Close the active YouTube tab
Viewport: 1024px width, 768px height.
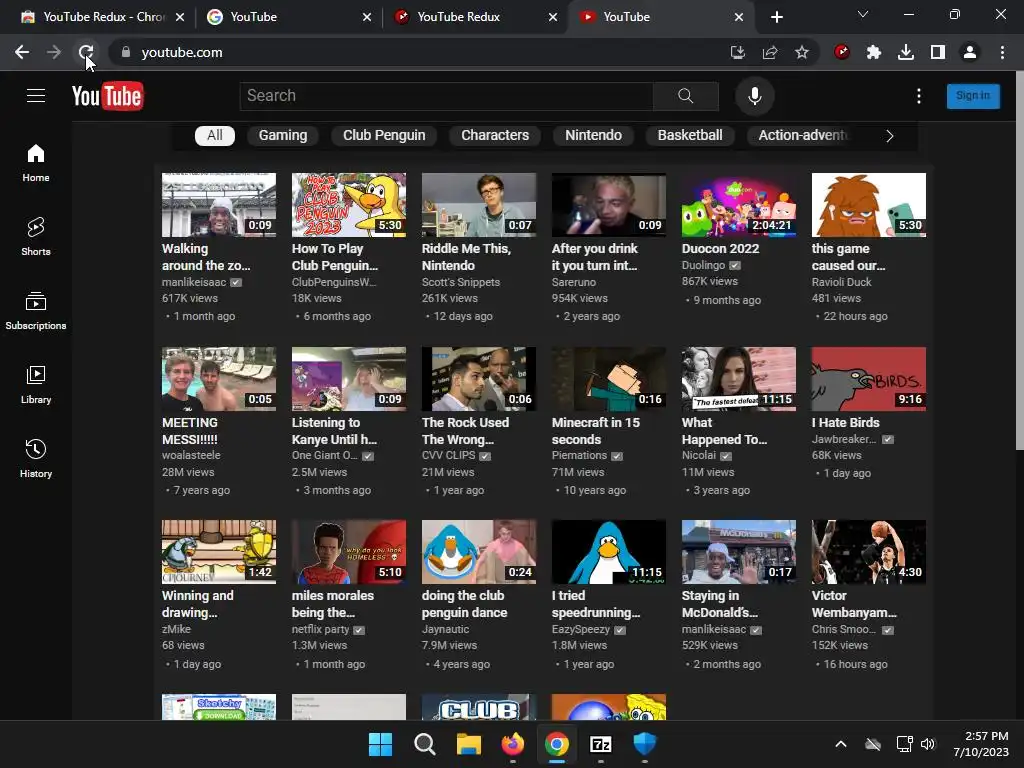pos(739,17)
